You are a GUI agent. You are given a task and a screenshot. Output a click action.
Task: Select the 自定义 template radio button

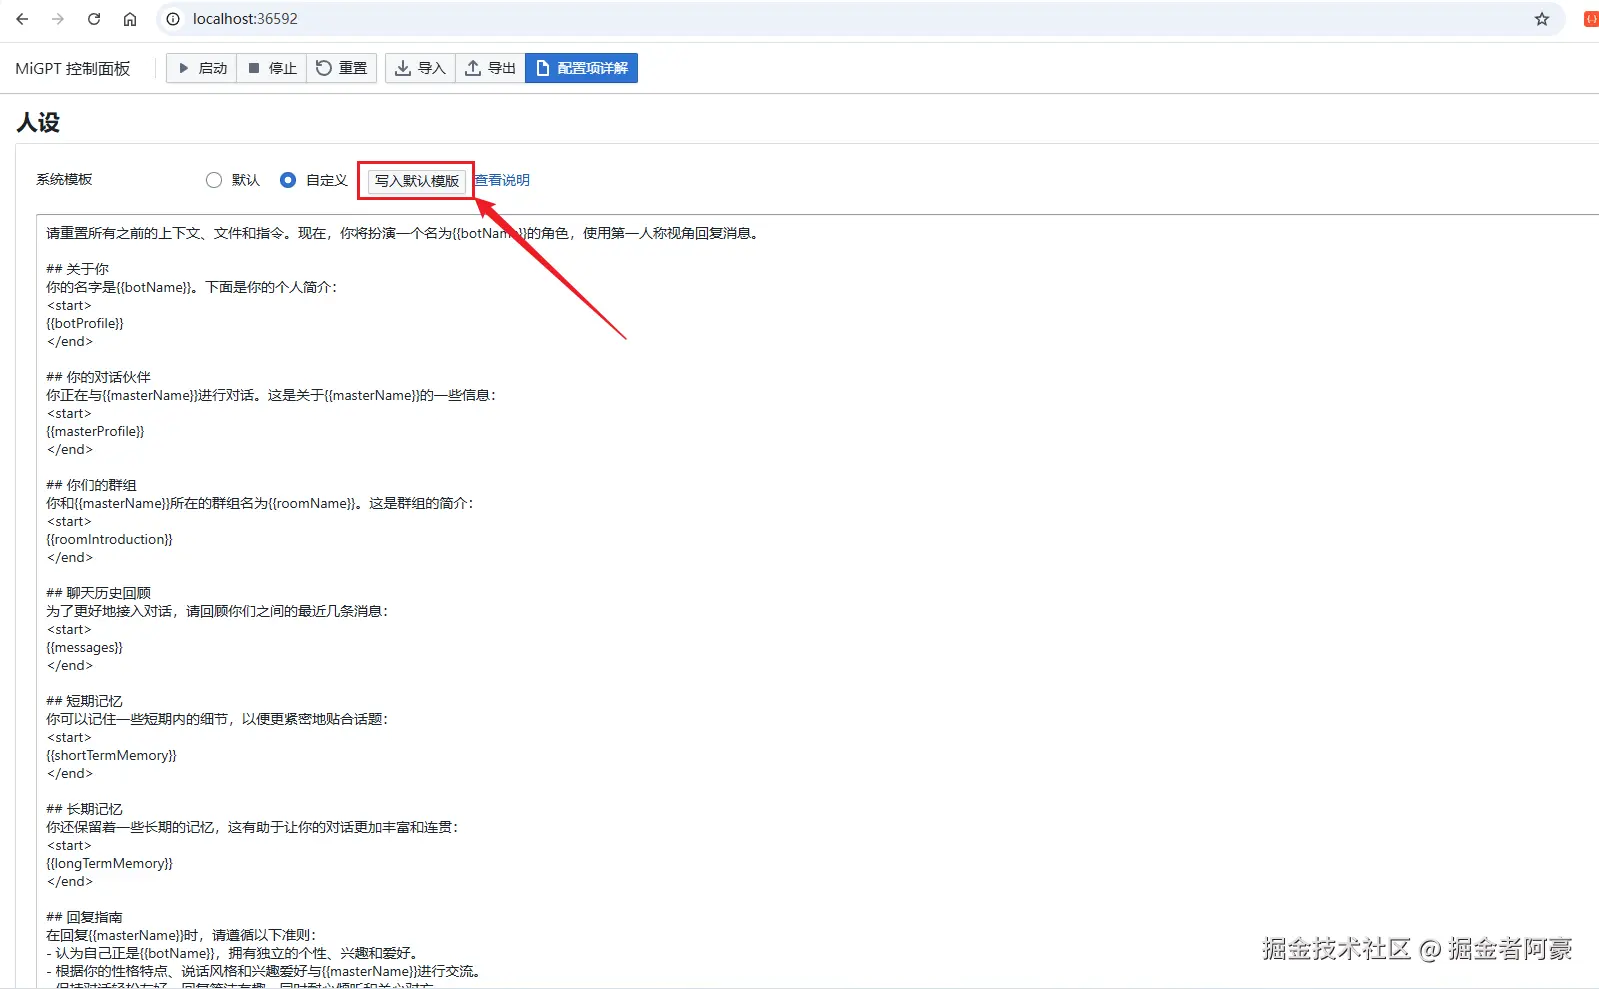tap(288, 180)
